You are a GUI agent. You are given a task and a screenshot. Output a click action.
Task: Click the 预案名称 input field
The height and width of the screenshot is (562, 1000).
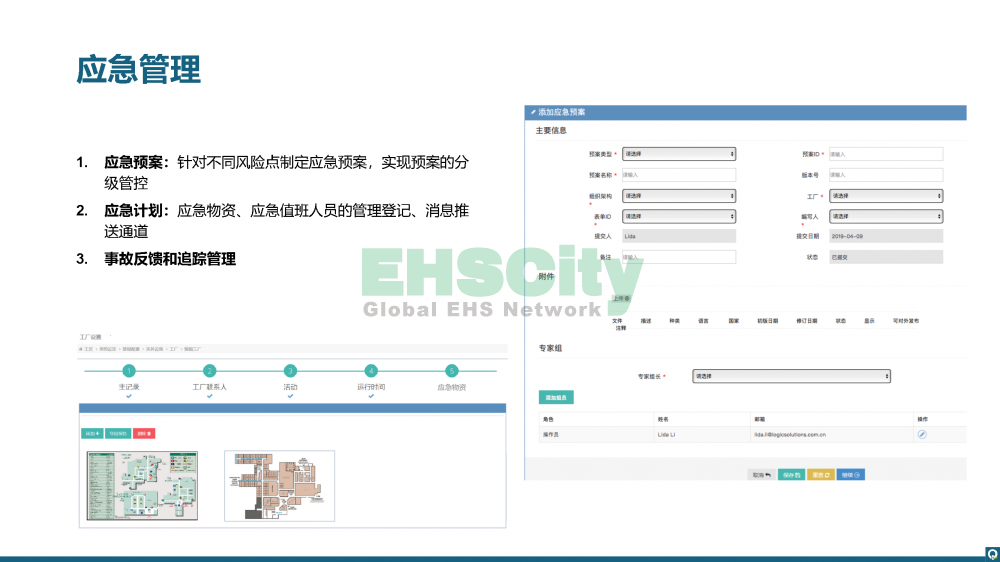coord(678,175)
